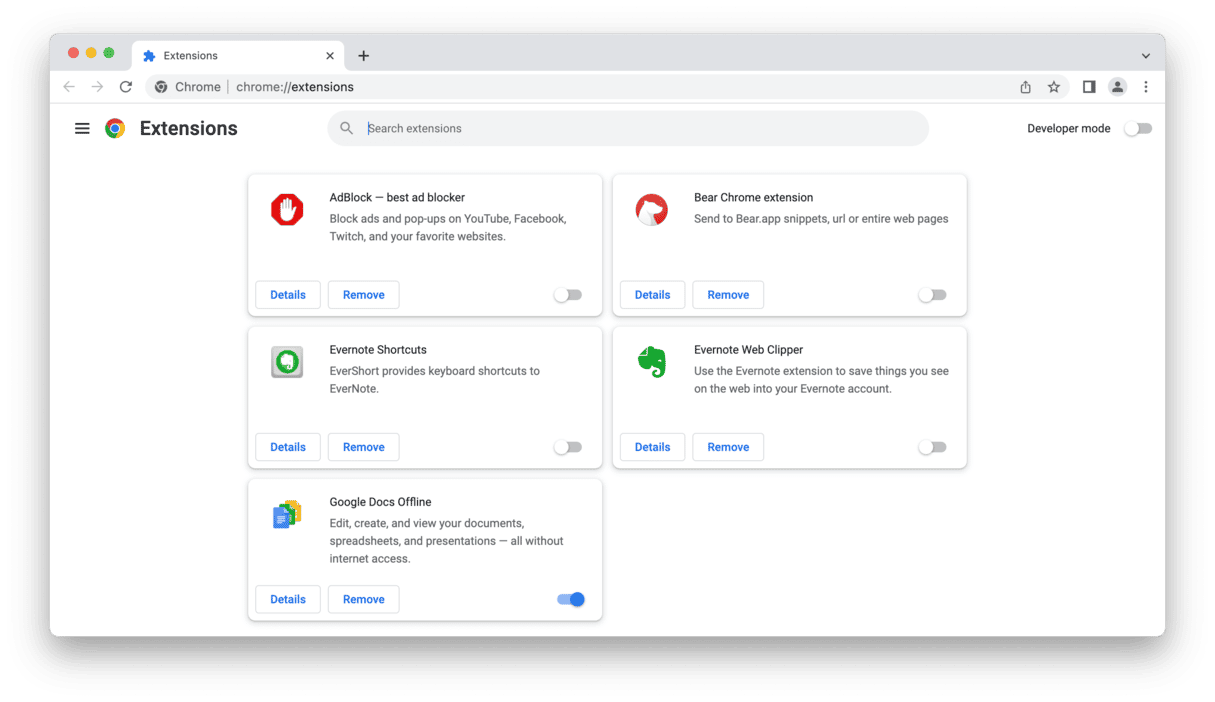This screenshot has width=1215, height=702.
Task: Expand the tab list chevron
Action: pos(1146,55)
